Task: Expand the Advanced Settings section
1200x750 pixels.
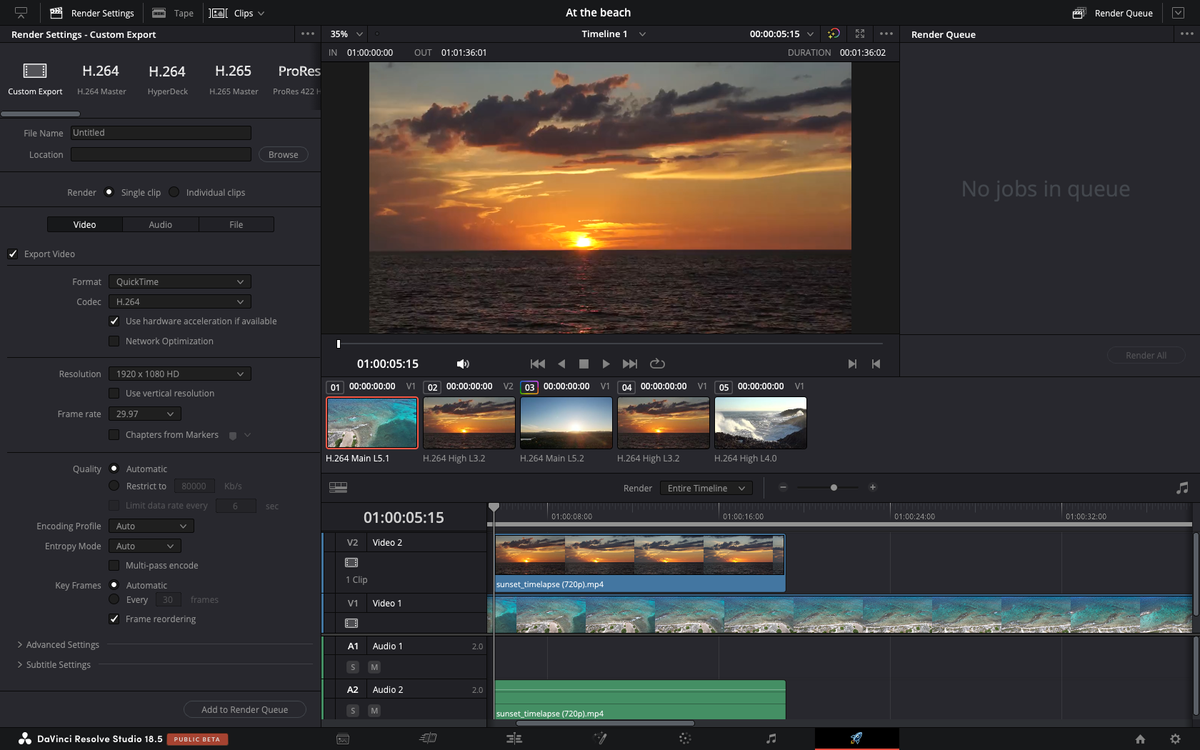Action: (58, 645)
